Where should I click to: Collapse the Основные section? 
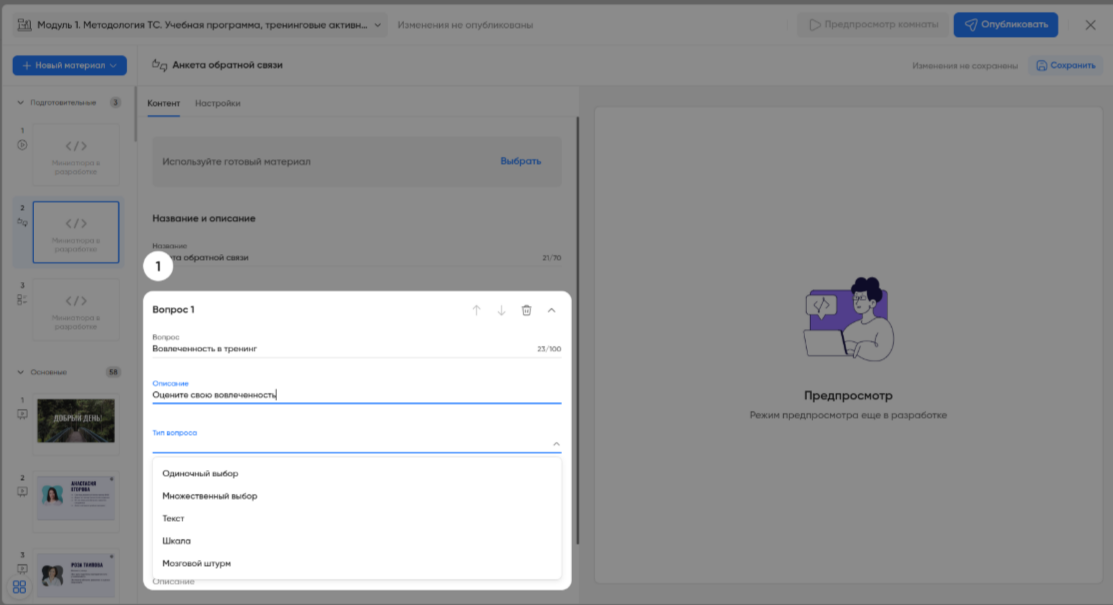tap(22, 372)
